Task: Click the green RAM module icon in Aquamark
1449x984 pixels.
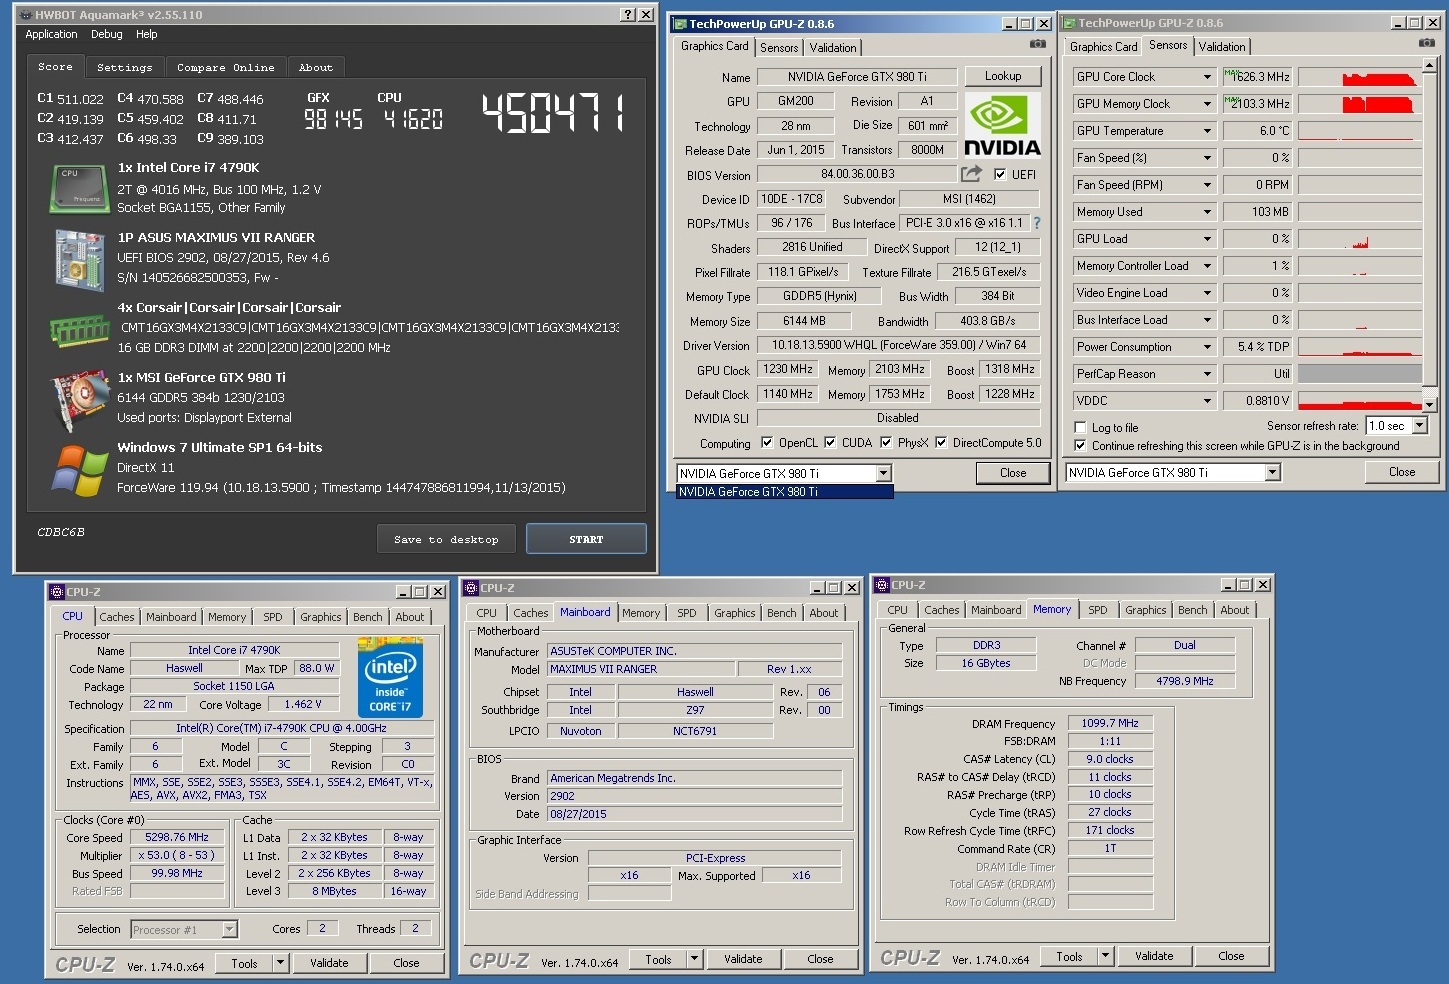Action: tap(79, 329)
